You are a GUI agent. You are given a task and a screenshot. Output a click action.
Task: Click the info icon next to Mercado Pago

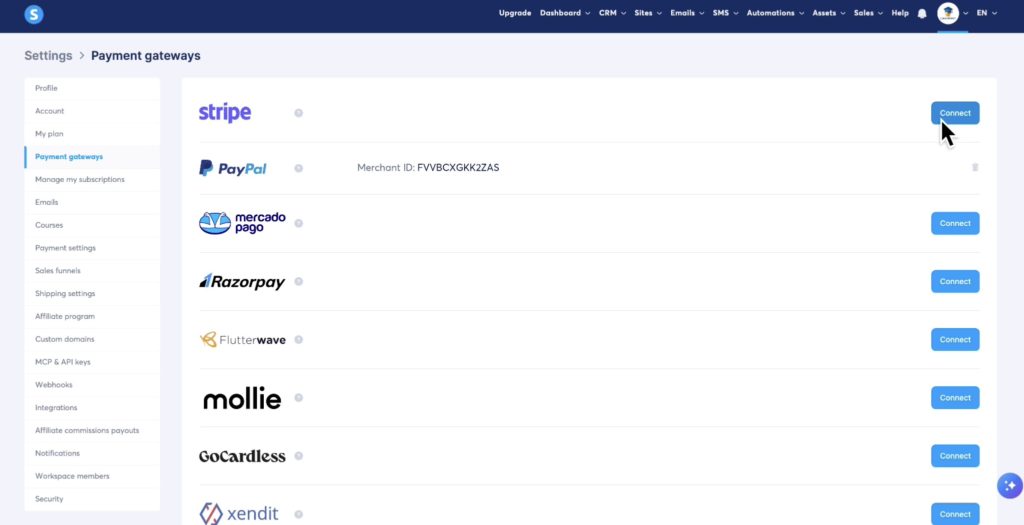click(298, 223)
